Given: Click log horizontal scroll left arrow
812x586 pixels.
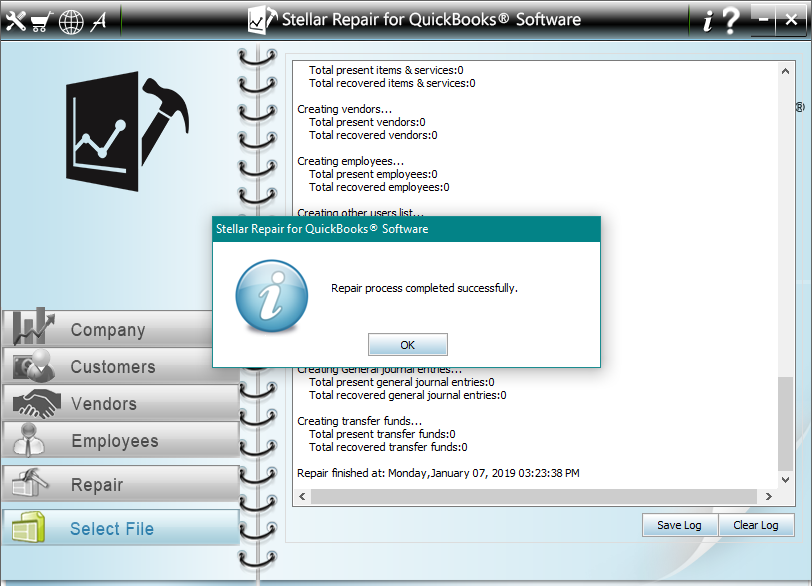Looking at the screenshot, I should pos(302,496).
